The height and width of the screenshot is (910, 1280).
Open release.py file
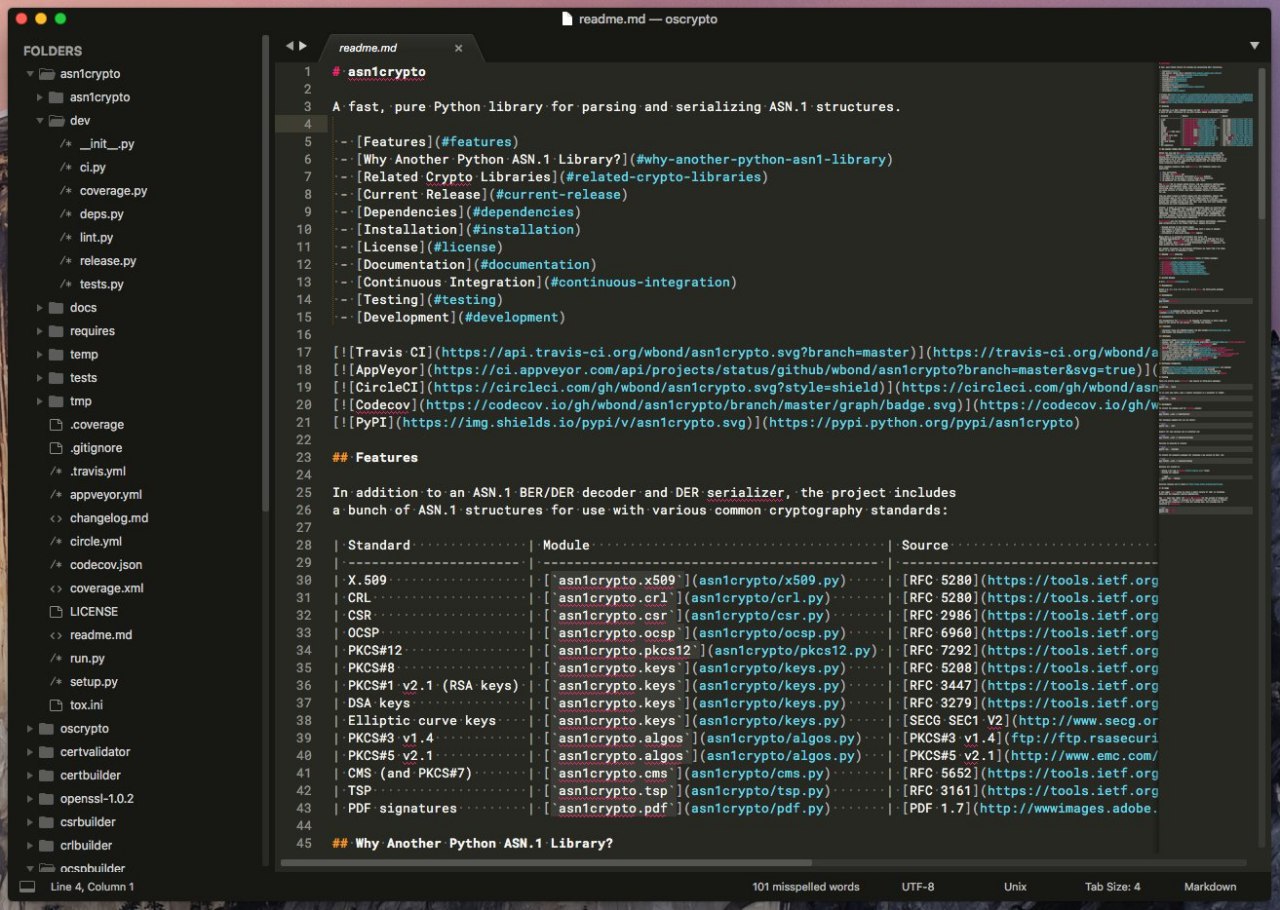click(x=108, y=261)
